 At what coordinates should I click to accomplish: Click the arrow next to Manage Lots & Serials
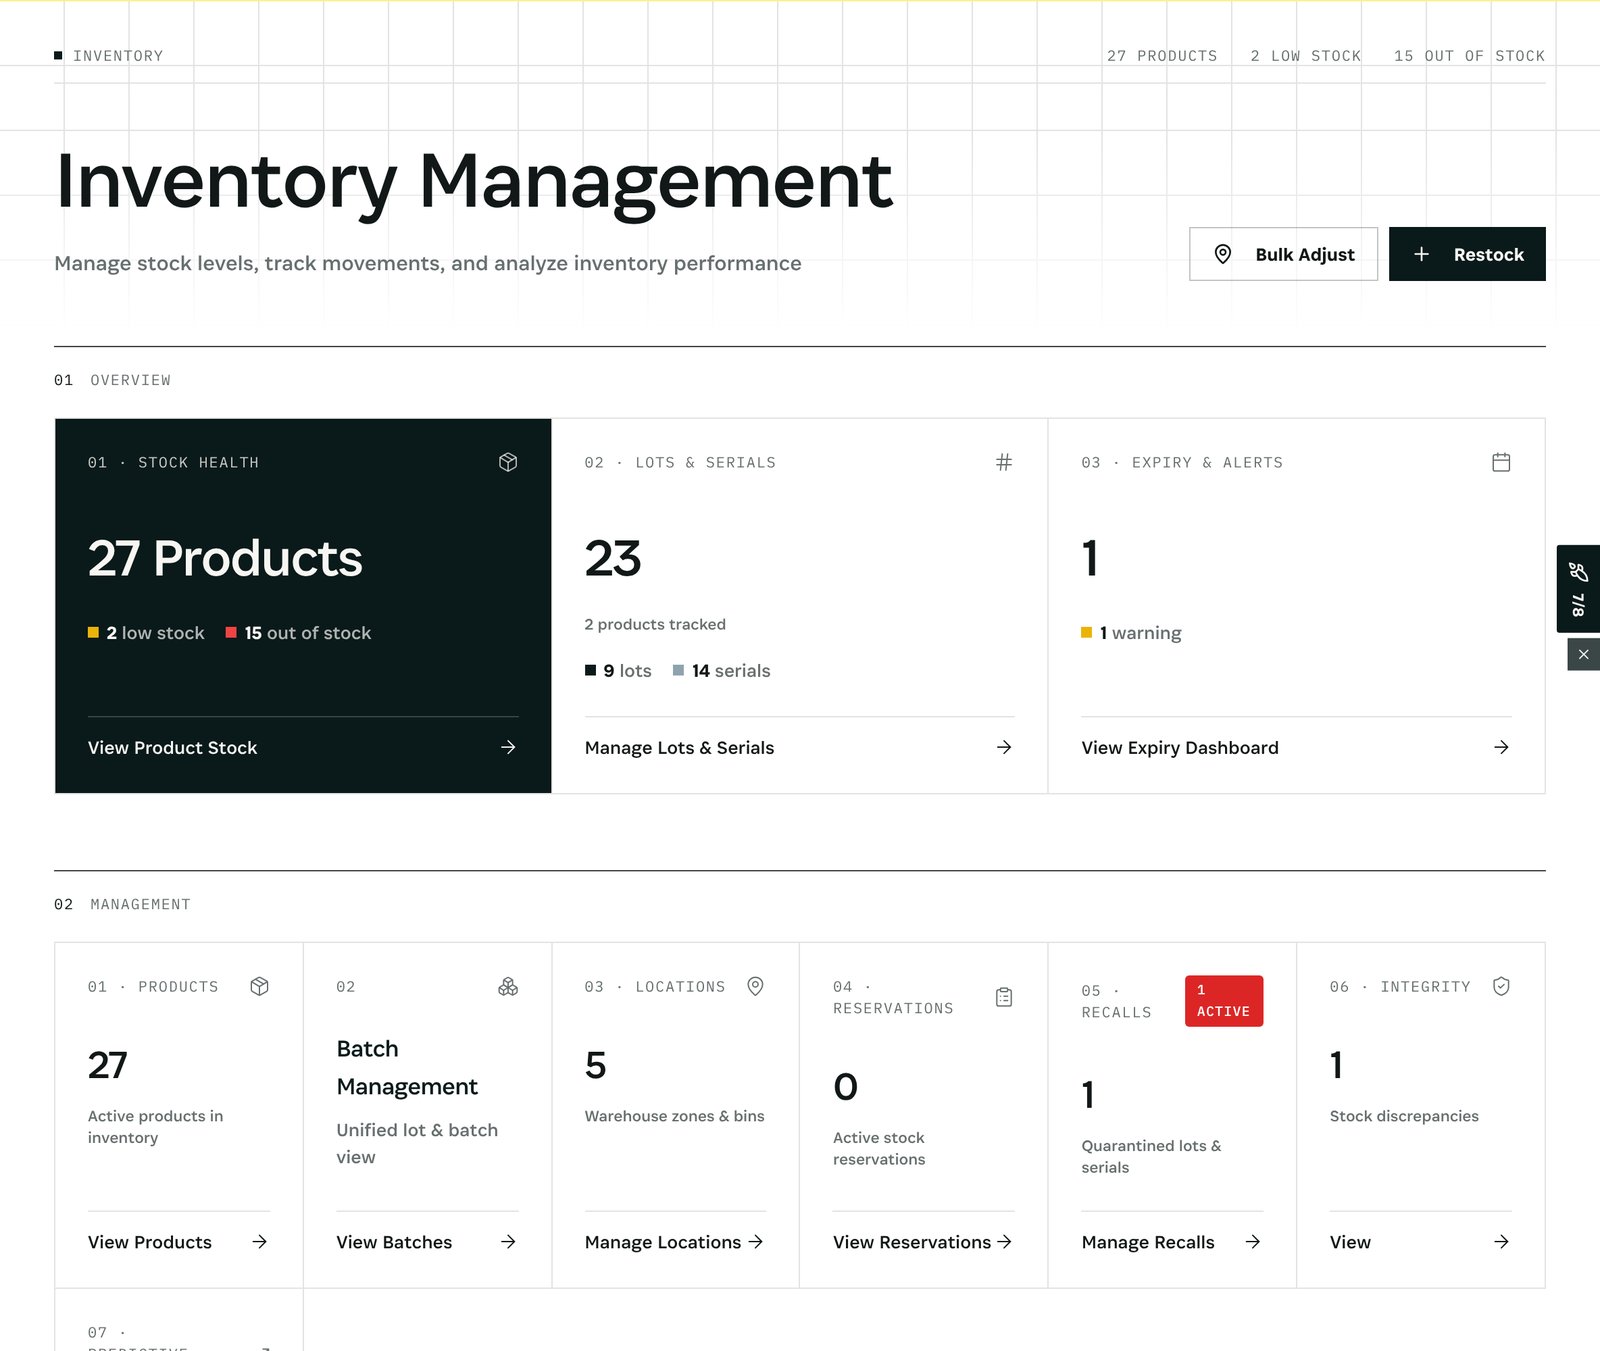point(1004,748)
